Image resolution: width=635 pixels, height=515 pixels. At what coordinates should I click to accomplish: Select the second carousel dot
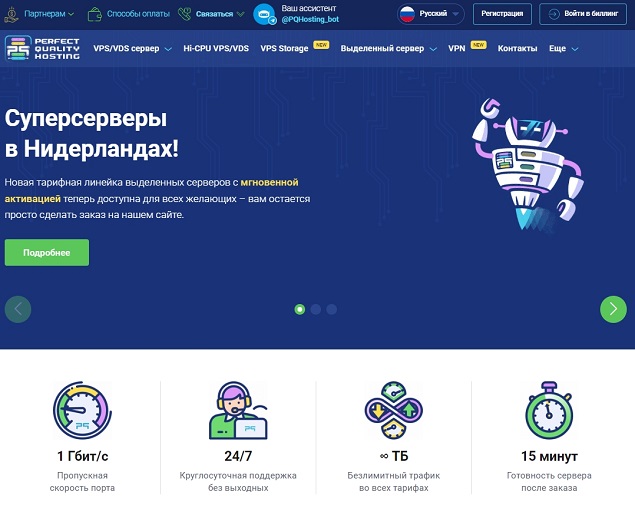coord(316,309)
